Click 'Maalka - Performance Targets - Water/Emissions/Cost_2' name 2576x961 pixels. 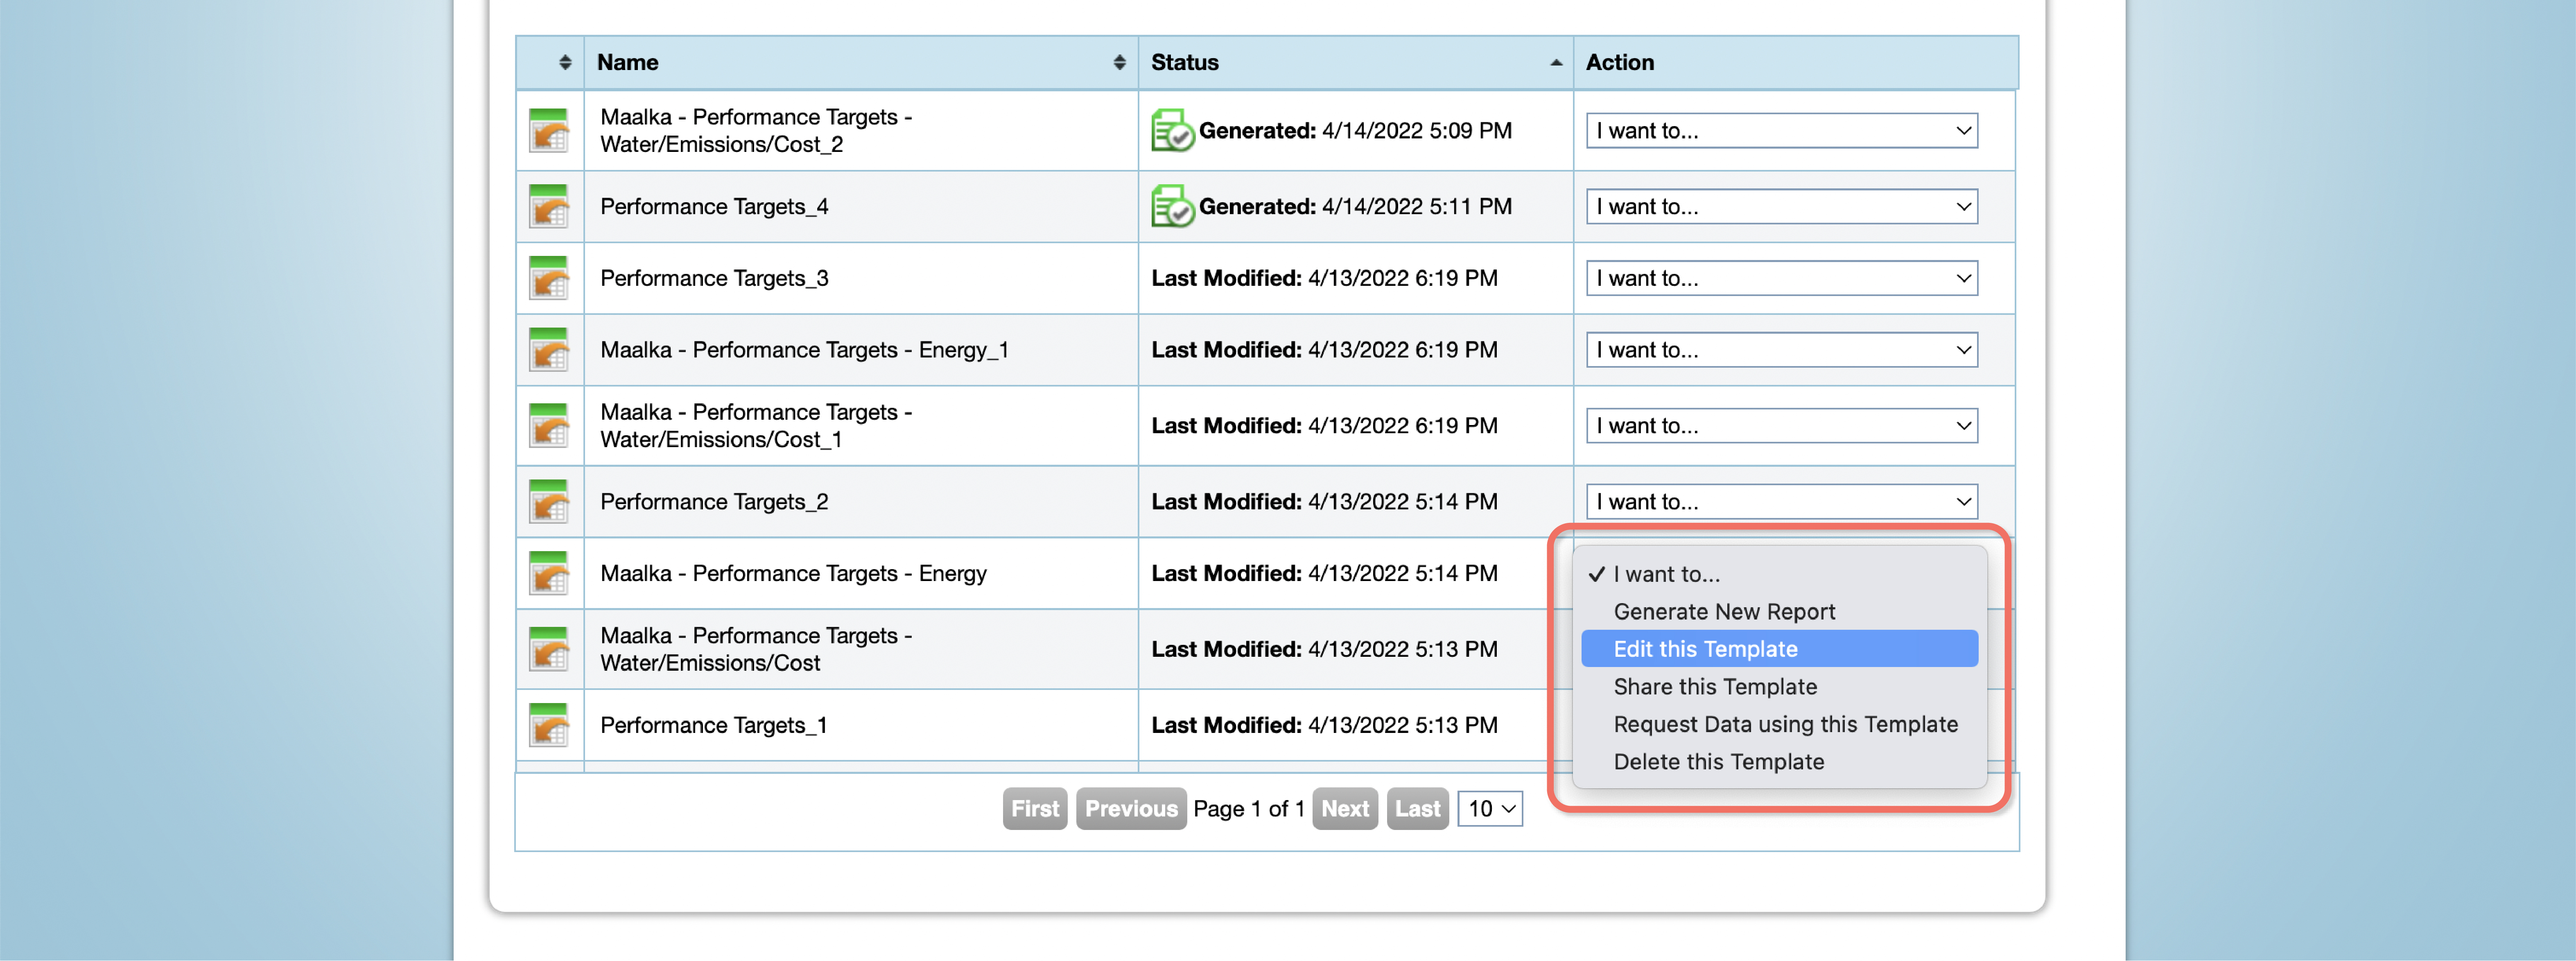[756, 131]
